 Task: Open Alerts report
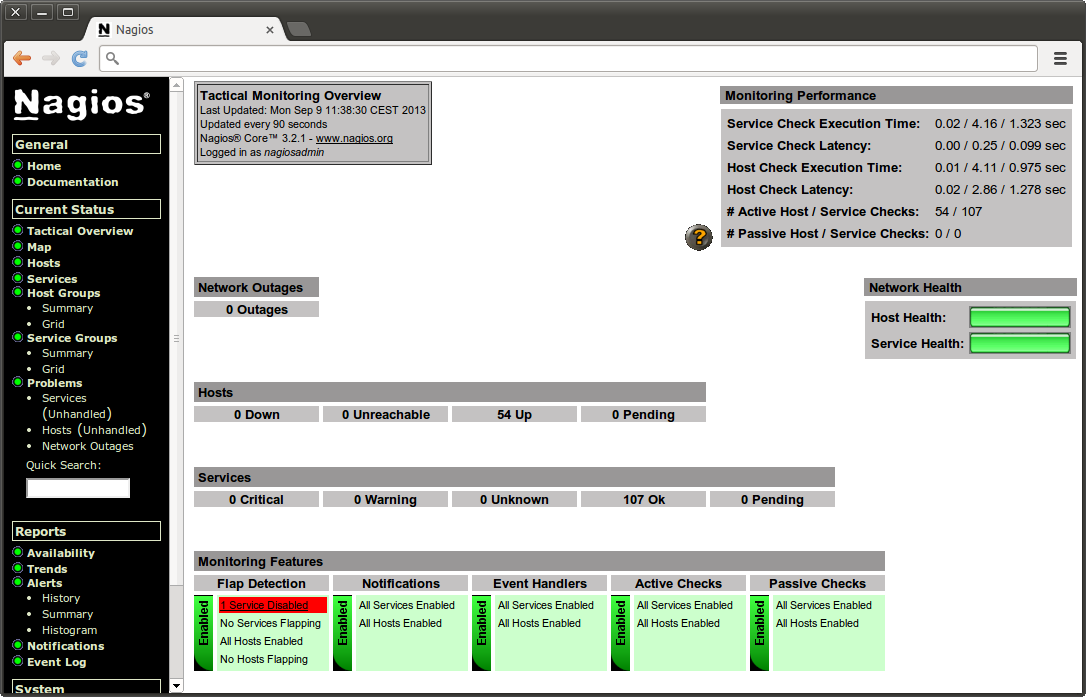[45, 583]
